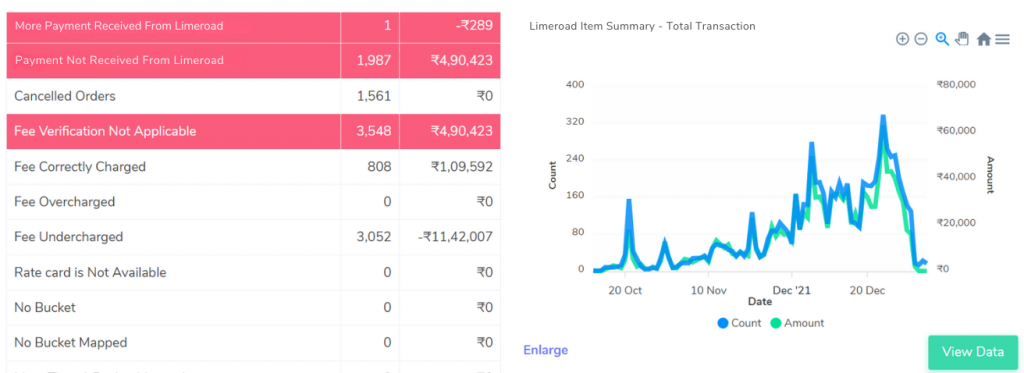The image size is (1024, 373).
Task: Select the magnifier selection zoom tool
Action: pos(942,39)
